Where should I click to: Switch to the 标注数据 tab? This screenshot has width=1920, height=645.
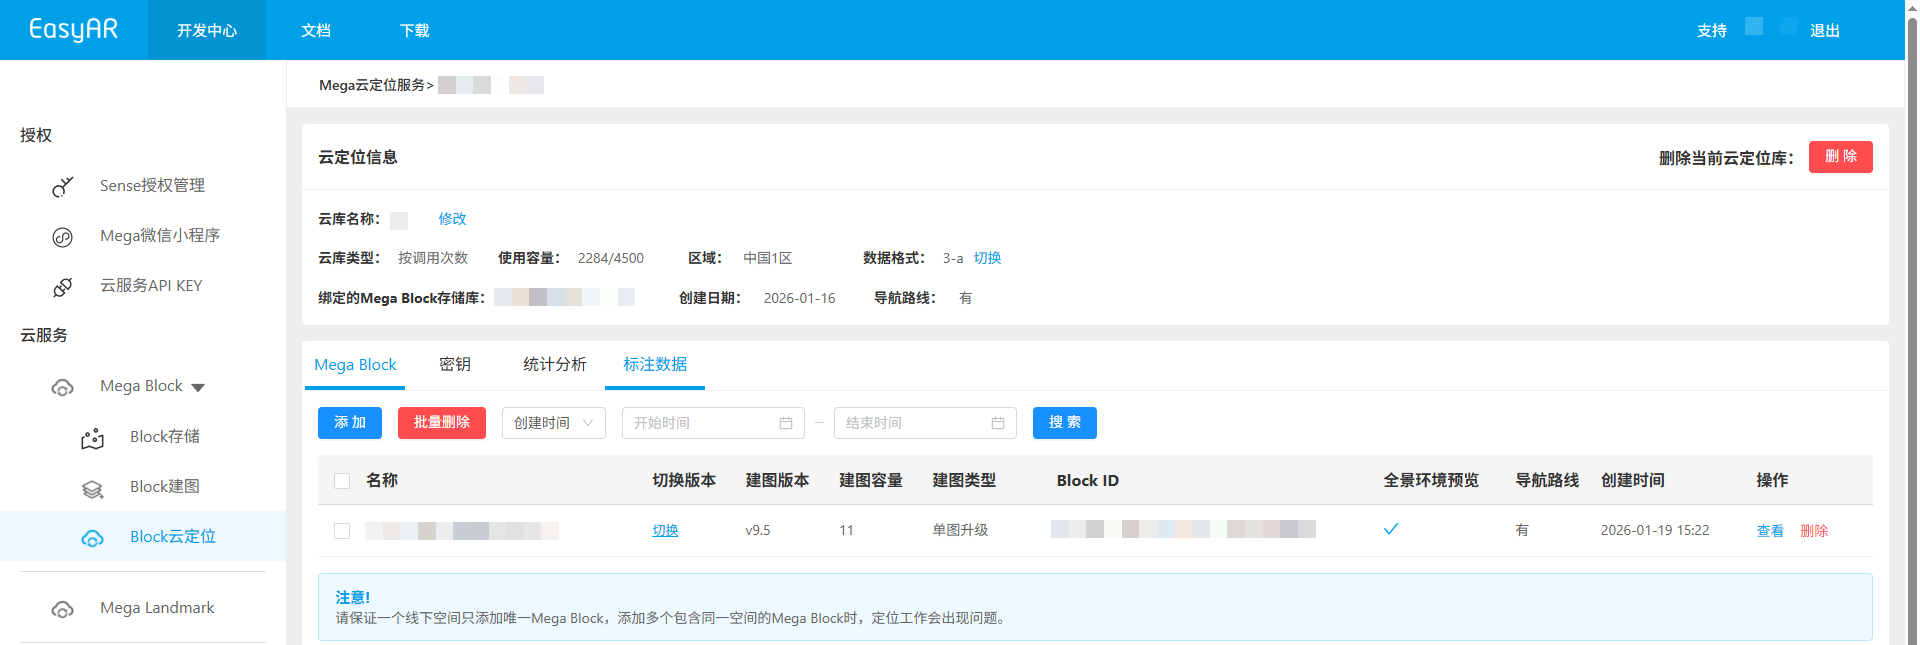[655, 365]
